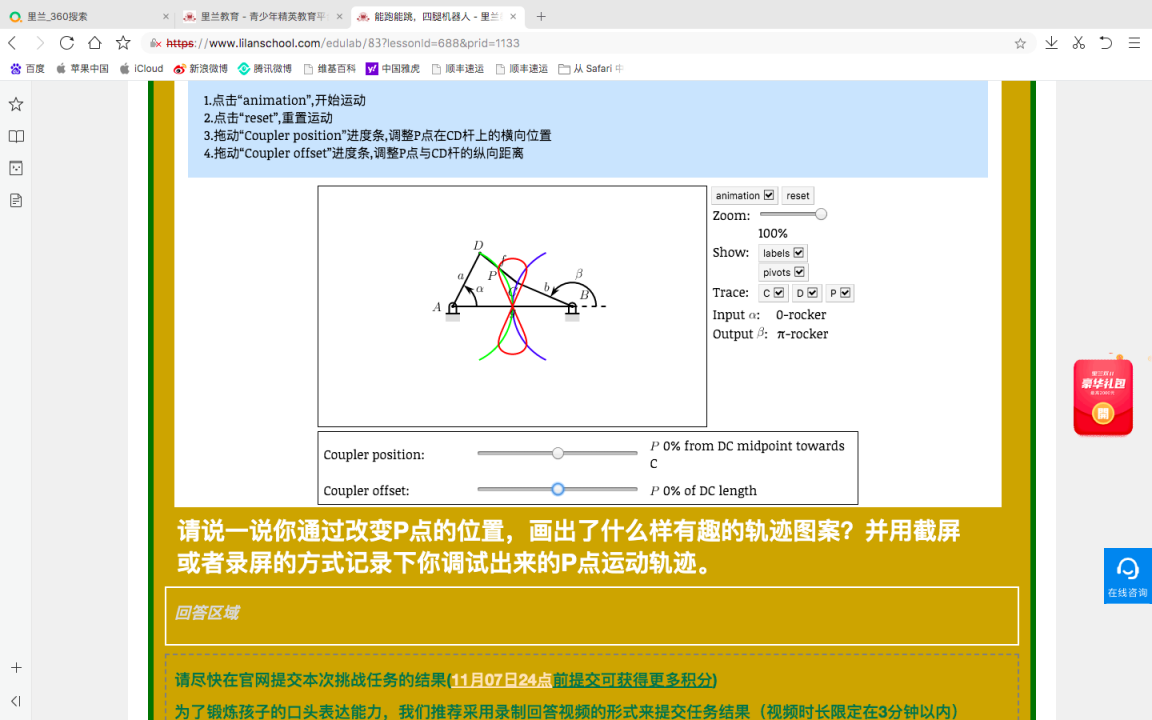Open the 苹果中国 bookmark
Viewport: 1152px width, 720px height.
click(82, 68)
